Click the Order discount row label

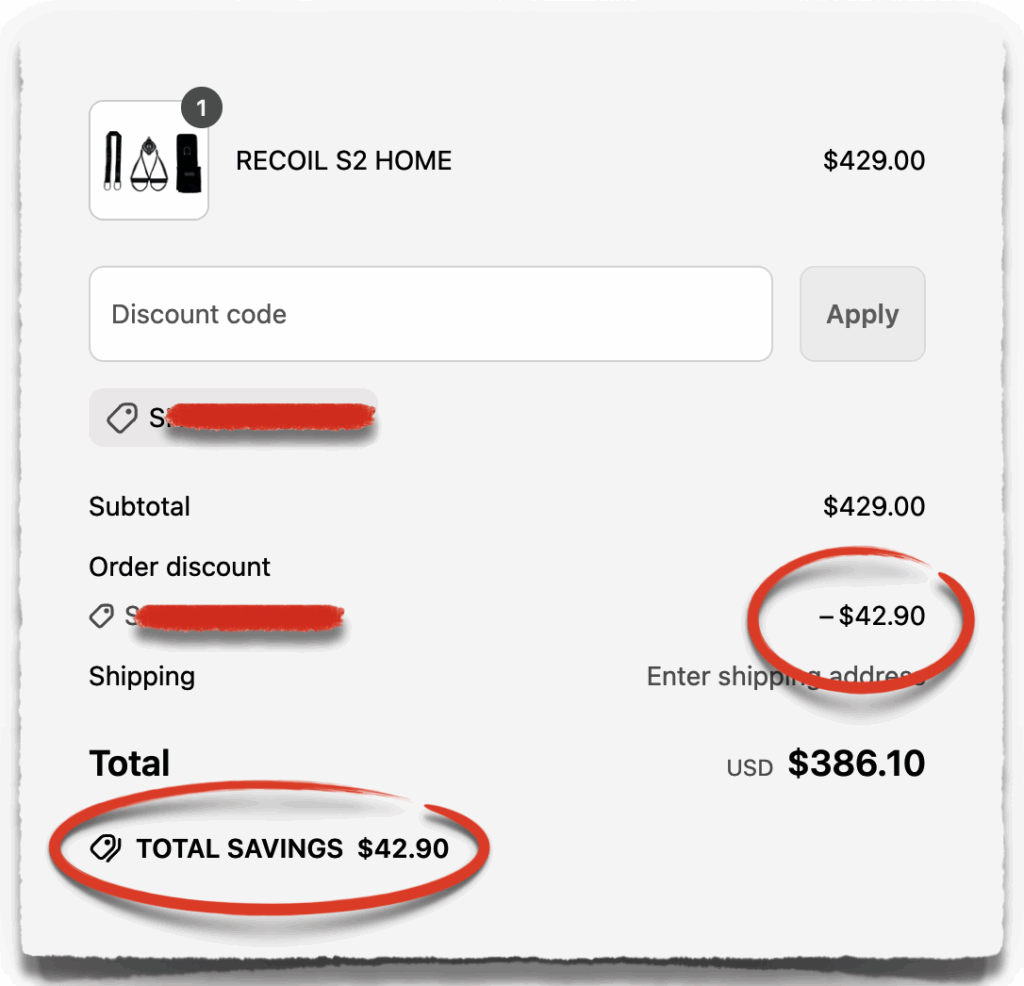(180, 567)
